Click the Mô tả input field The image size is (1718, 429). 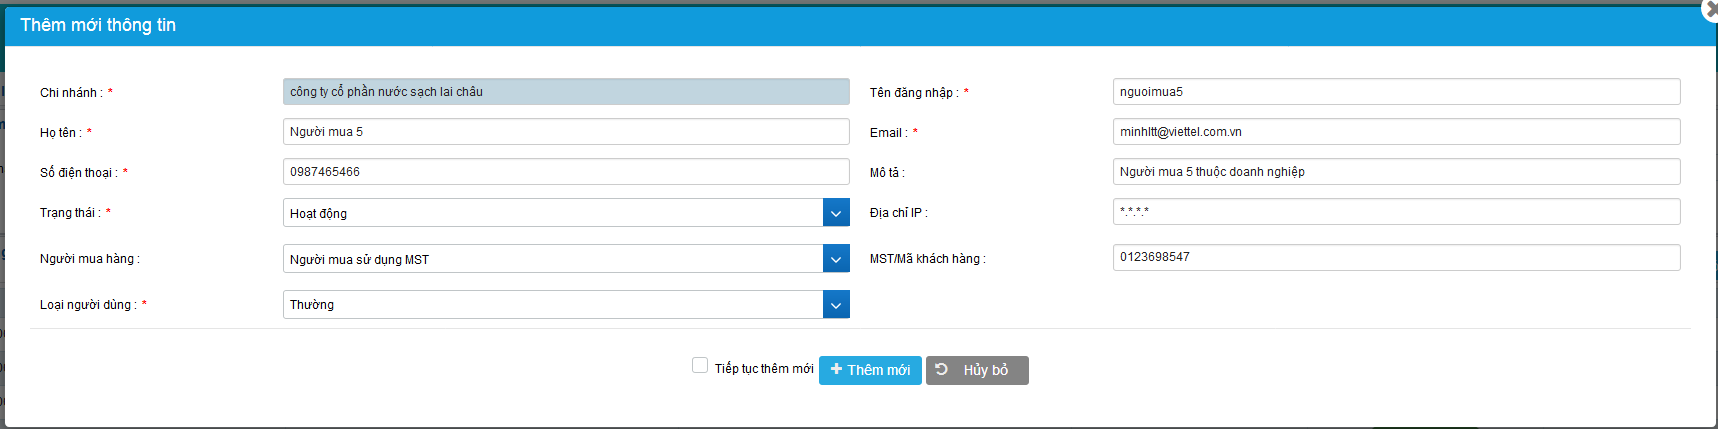point(1396,172)
